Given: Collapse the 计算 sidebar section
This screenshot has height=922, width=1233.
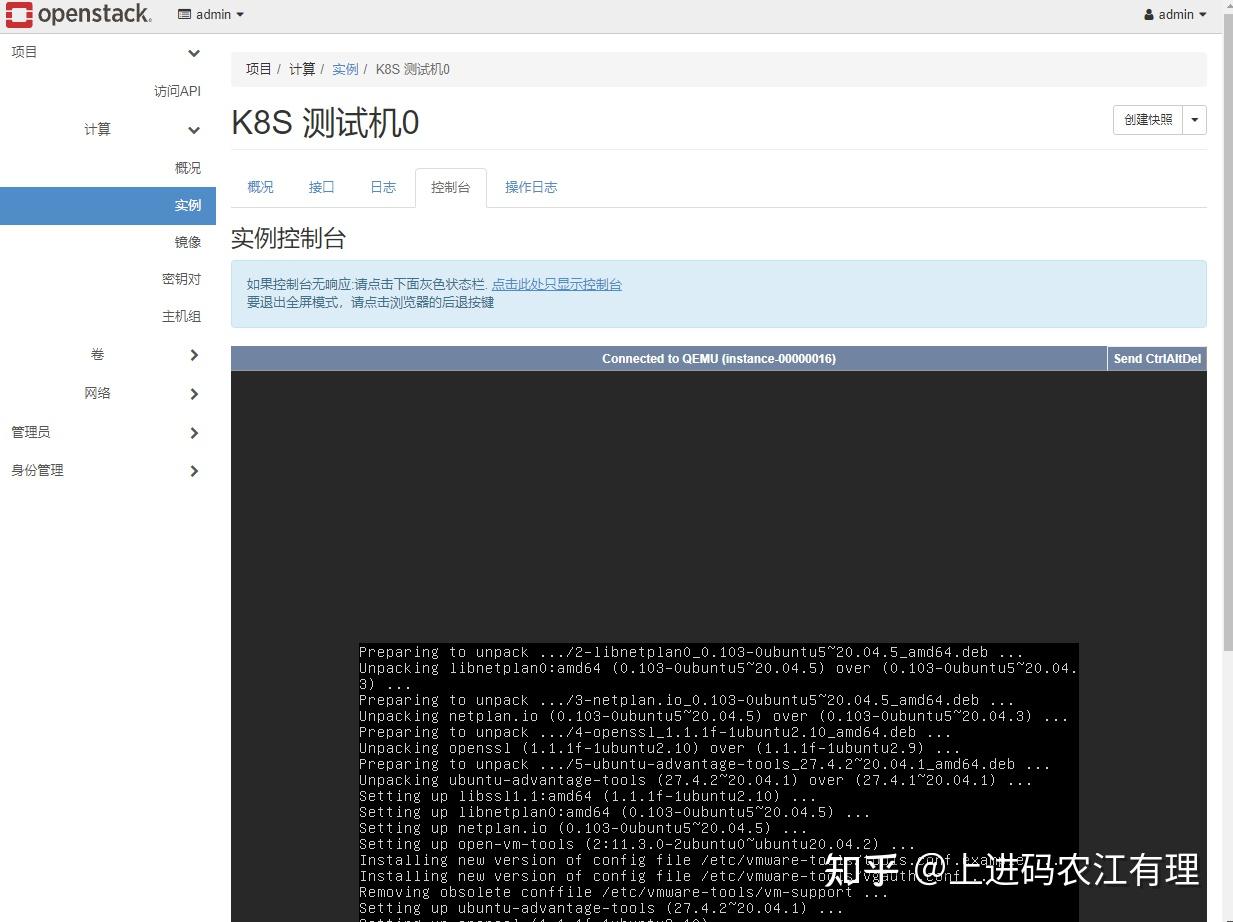Looking at the screenshot, I should (97, 129).
